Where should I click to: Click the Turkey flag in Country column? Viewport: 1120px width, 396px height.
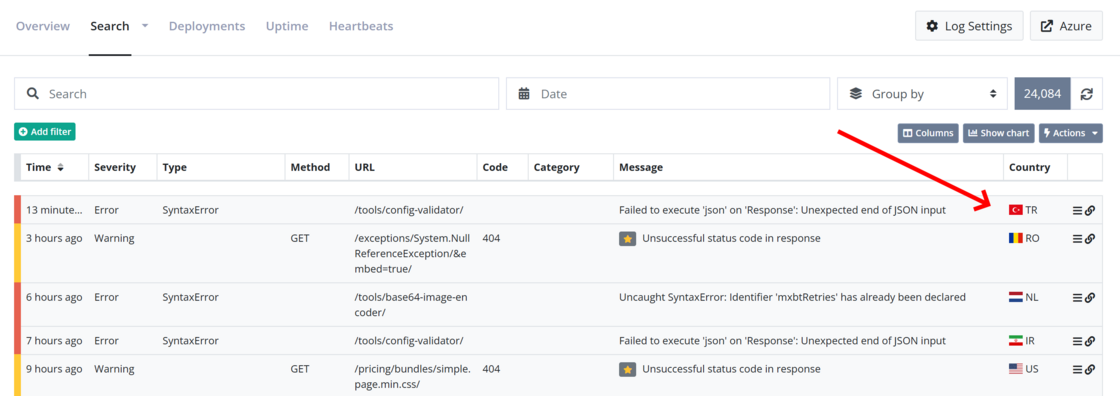[x=1015, y=210]
